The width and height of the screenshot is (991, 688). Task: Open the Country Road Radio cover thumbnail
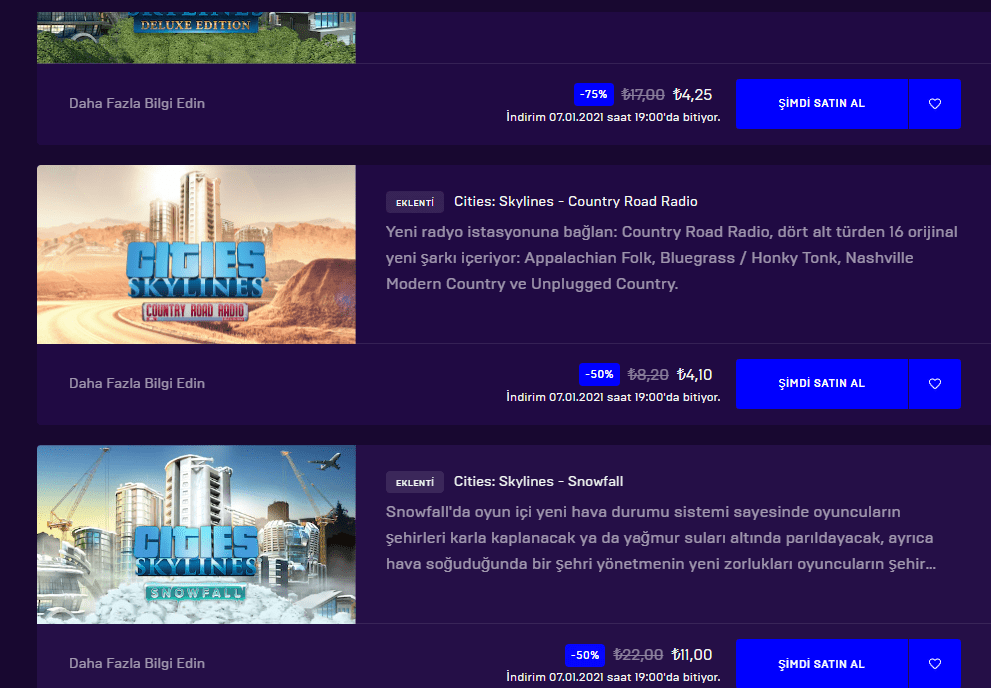coord(197,255)
